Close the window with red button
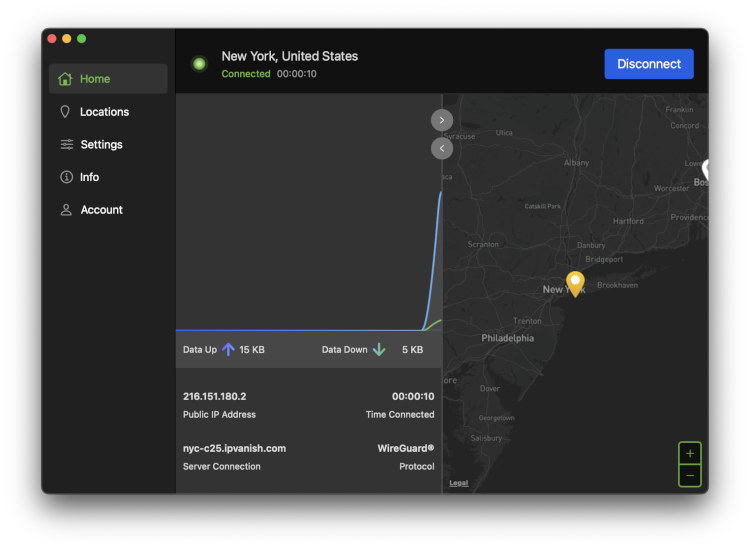The width and height of the screenshot is (750, 549). [52, 38]
